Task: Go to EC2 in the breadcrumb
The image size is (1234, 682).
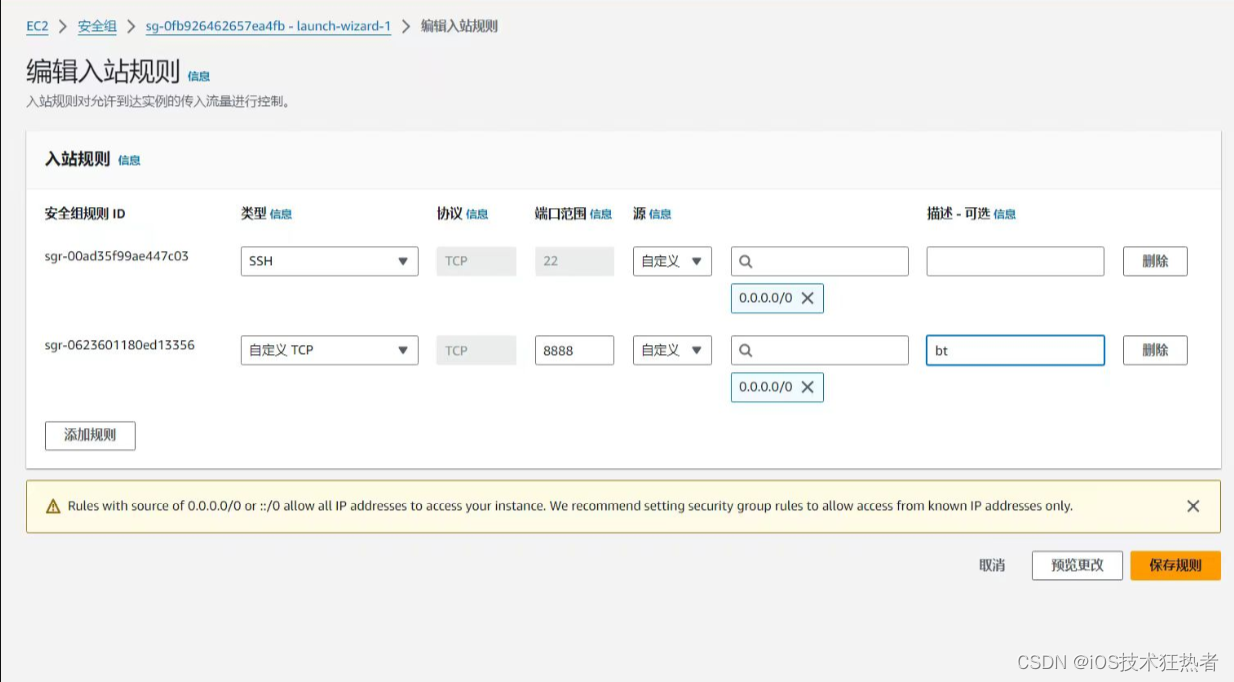Action: point(37,26)
